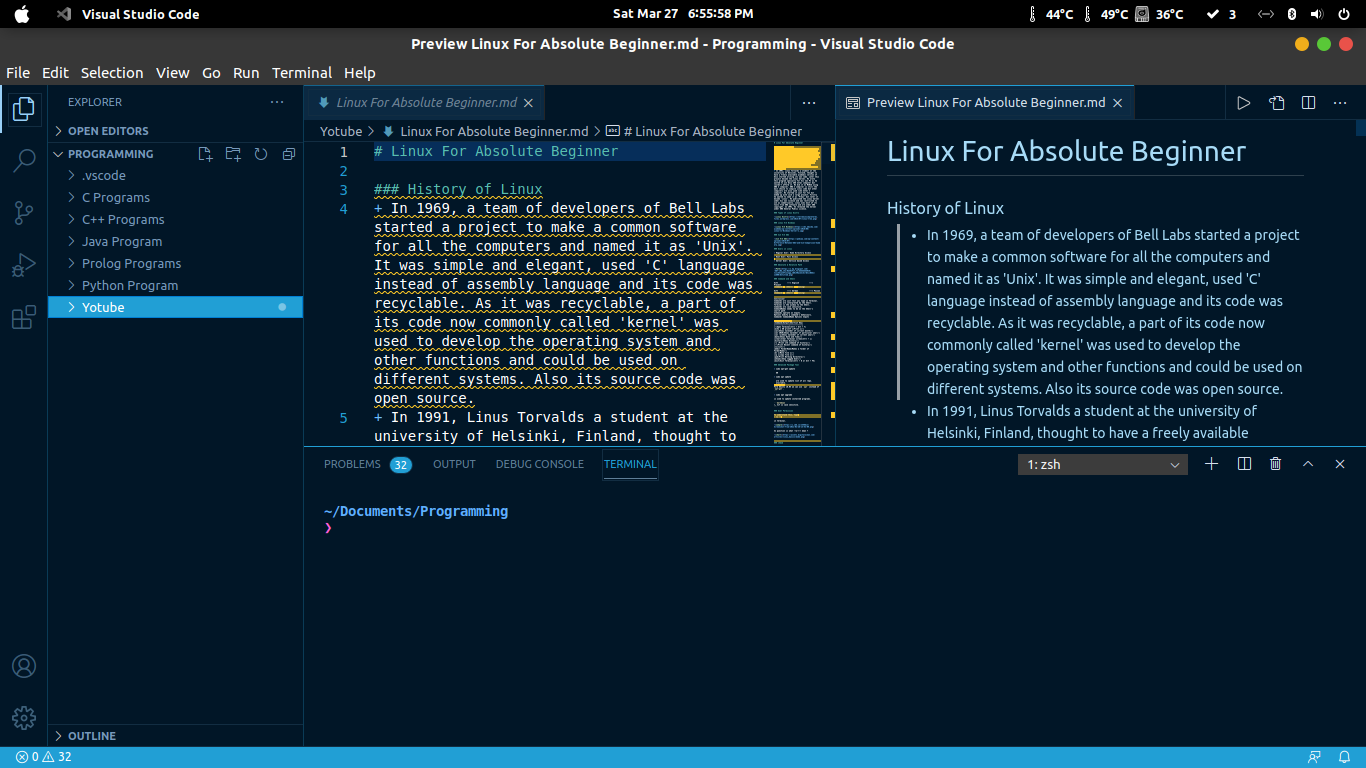Screen dimensions: 1366x768
Task: Collapse all folders in Explorer
Action: [x=289, y=154]
